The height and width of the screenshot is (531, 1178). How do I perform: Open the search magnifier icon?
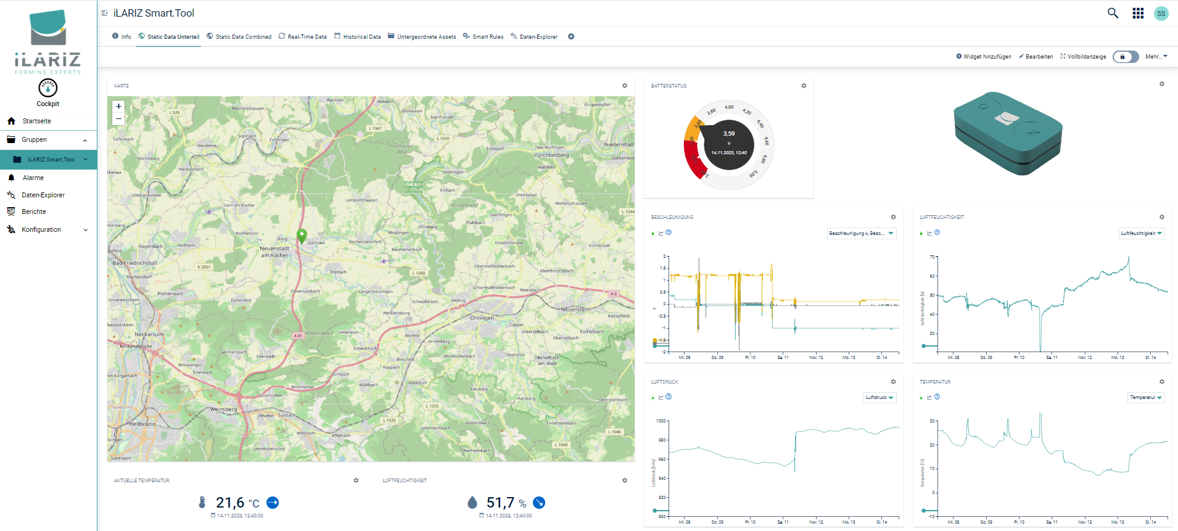point(1113,13)
